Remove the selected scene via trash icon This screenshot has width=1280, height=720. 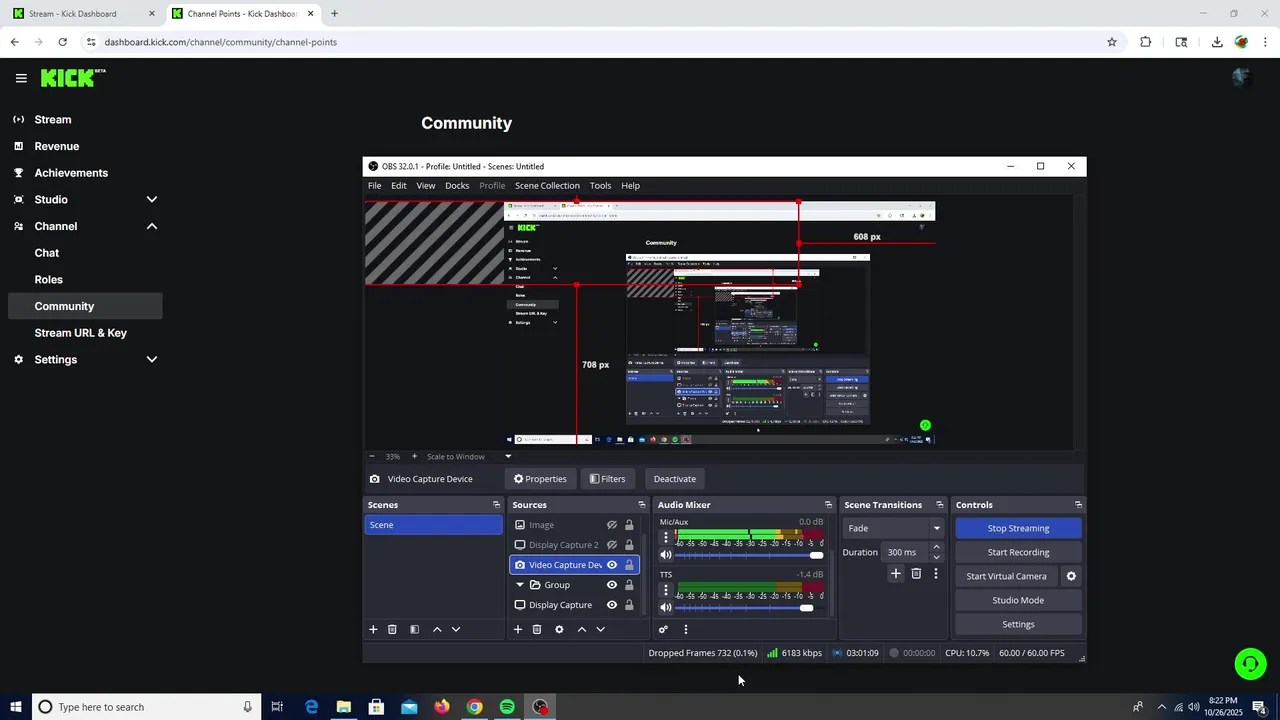(x=392, y=629)
